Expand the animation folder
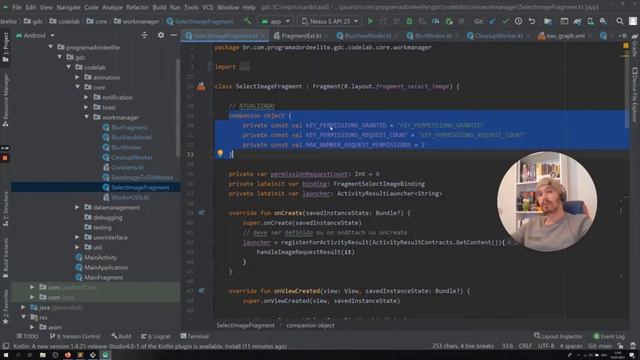This screenshot has height=360, width=640. (78, 77)
